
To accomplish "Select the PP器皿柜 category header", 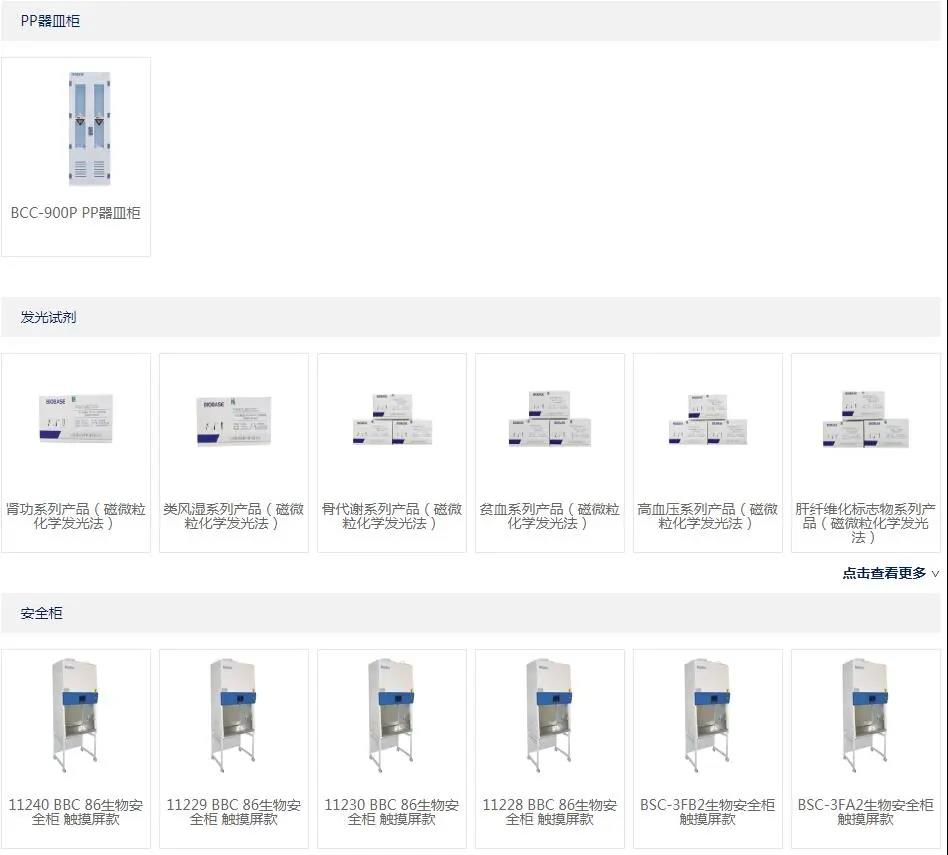I will 50,21.
